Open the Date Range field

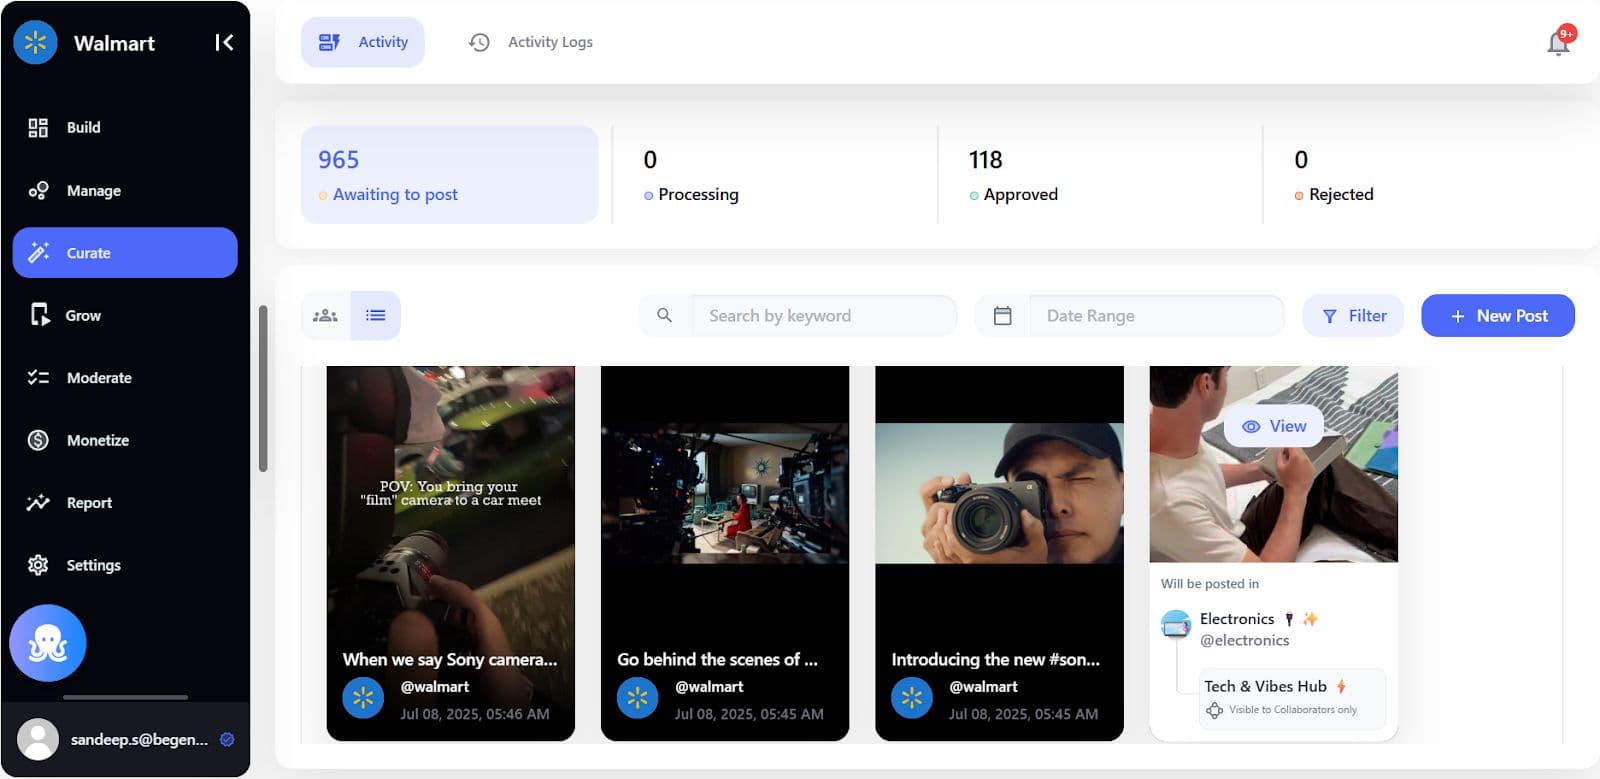(x=1157, y=316)
